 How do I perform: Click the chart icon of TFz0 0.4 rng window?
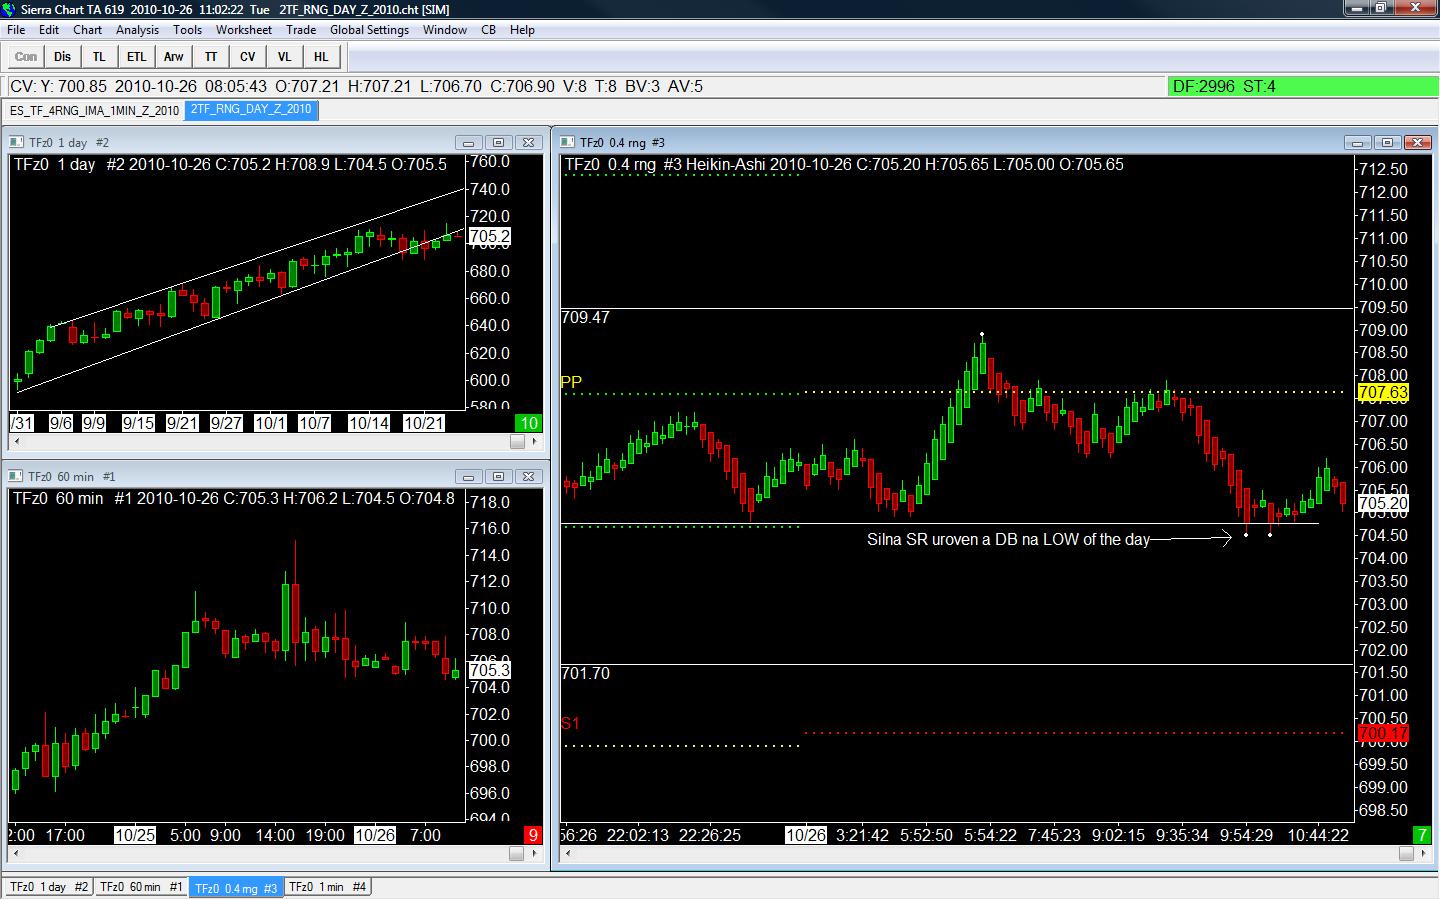[x=568, y=143]
